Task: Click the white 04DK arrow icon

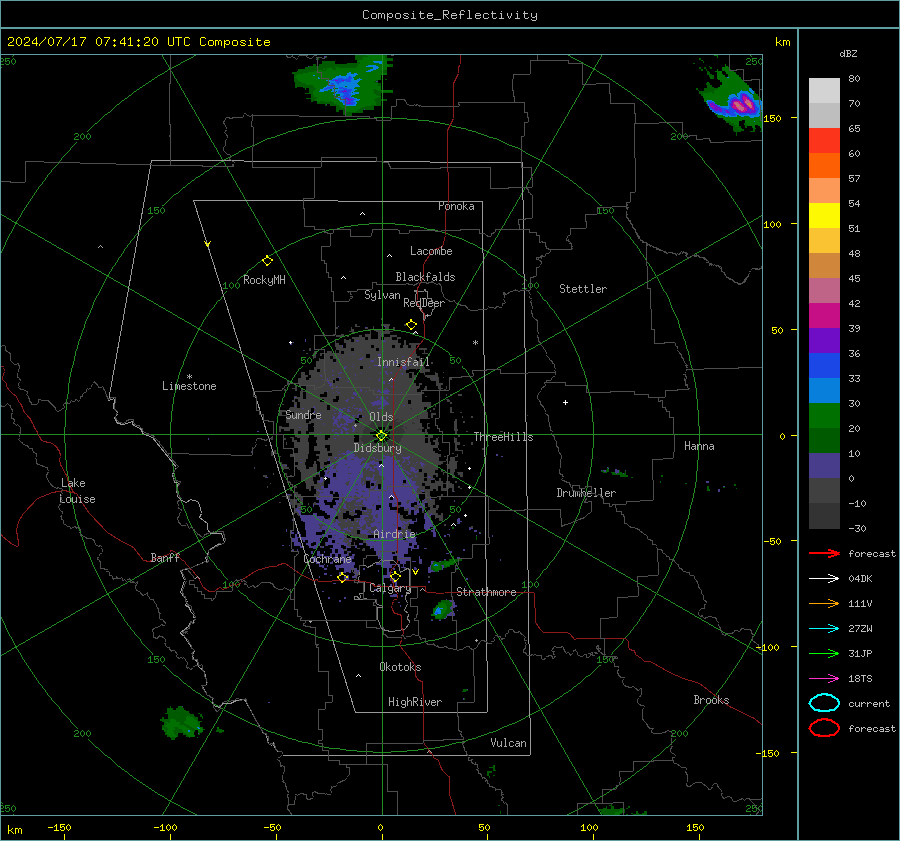Action: tap(824, 578)
